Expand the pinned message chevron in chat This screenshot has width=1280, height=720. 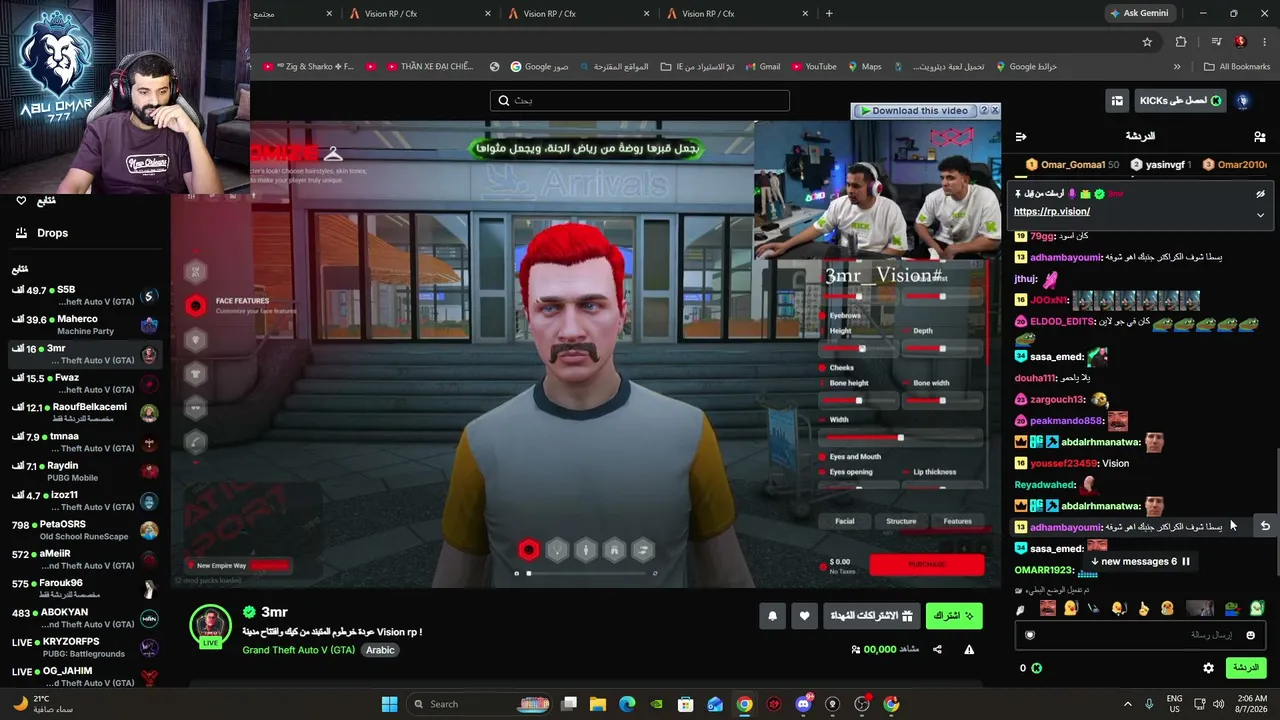coord(1260,214)
